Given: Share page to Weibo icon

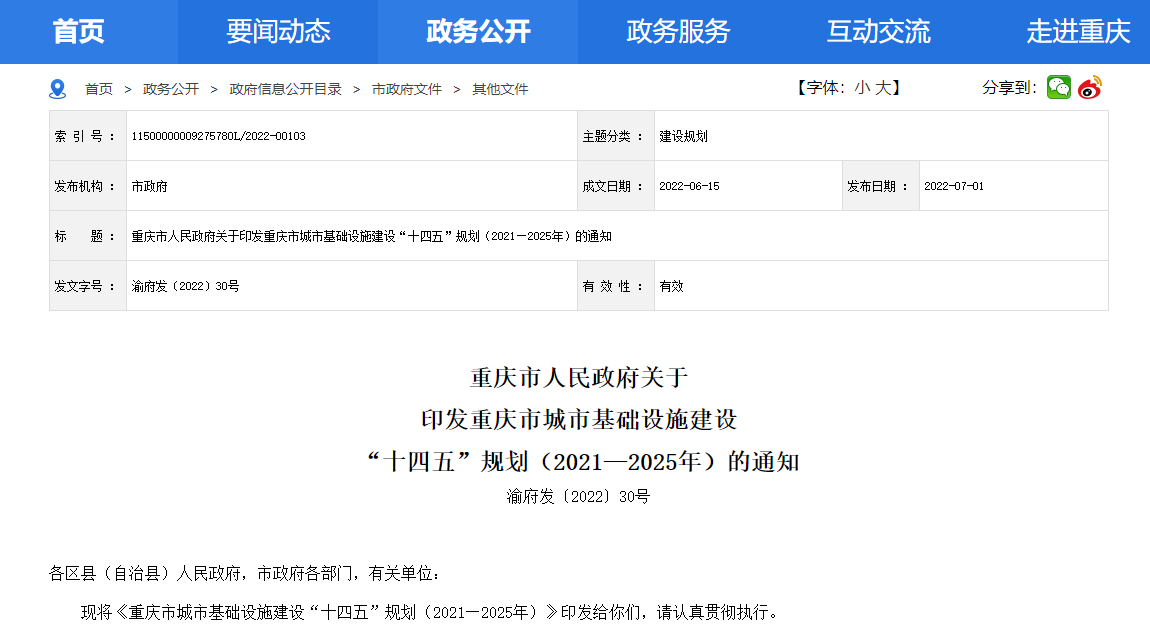Looking at the screenshot, I should (x=1090, y=88).
